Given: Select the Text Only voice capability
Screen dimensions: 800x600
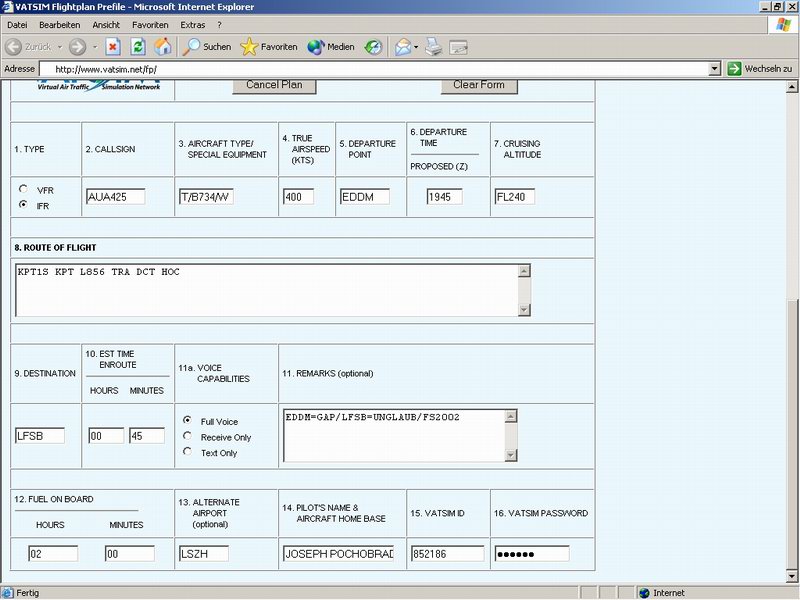Looking at the screenshot, I should pos(188,452).
